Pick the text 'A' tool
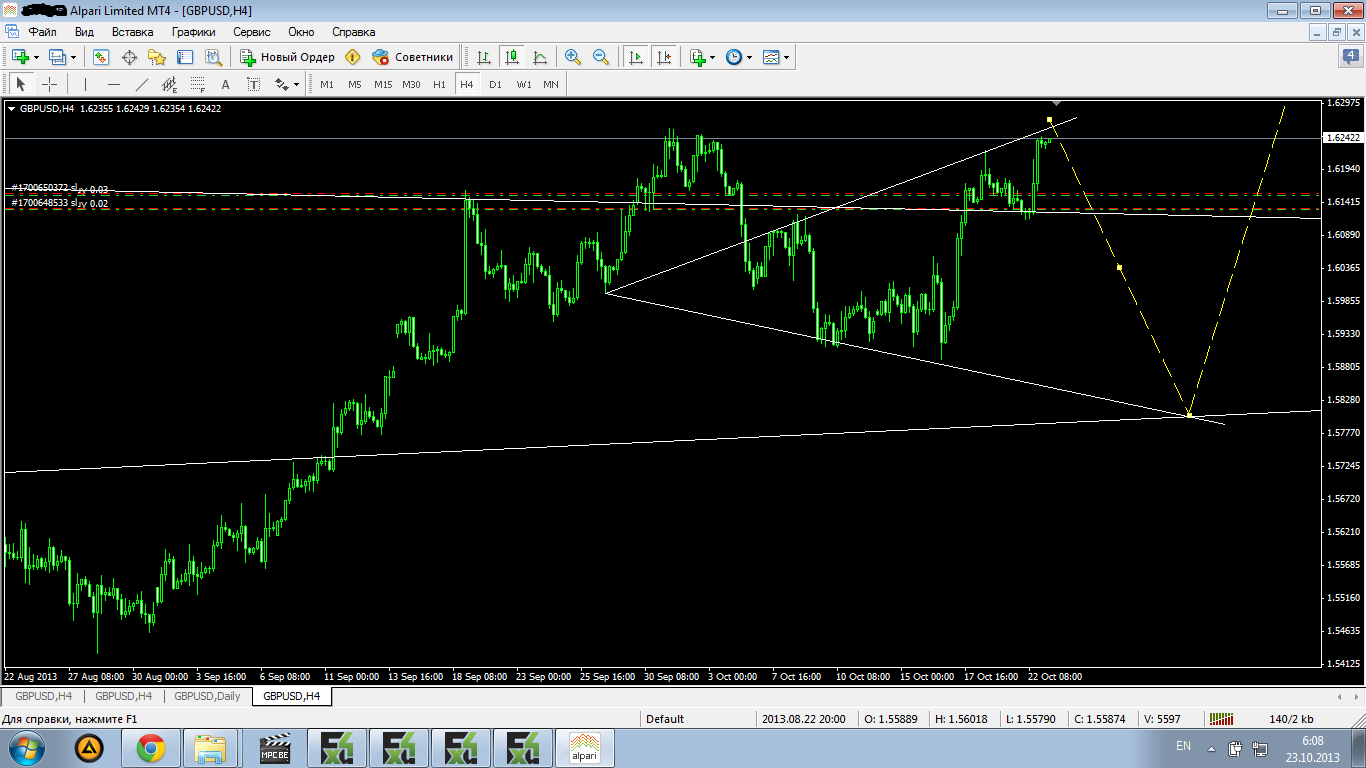This screenshot has width=1366, height=768. point(226,84)
